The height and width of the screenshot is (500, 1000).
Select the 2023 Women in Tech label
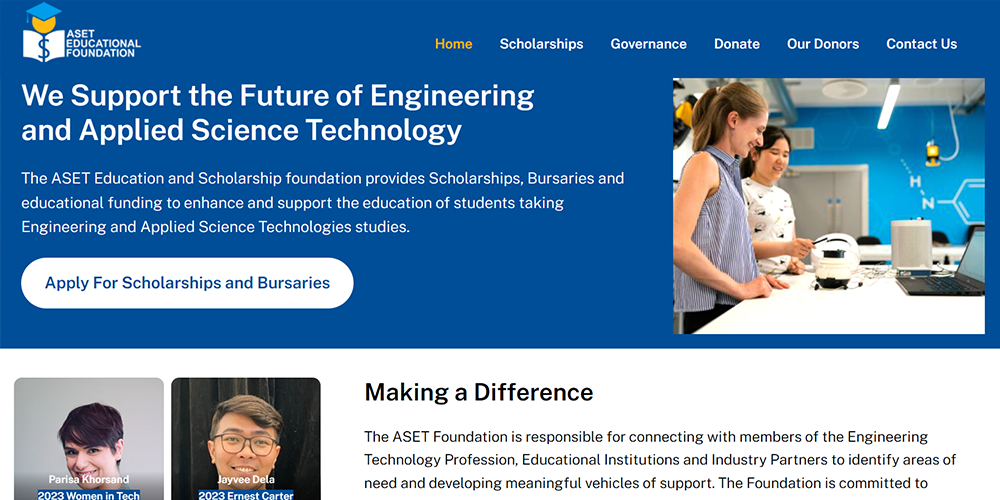[x=89, y=495]
